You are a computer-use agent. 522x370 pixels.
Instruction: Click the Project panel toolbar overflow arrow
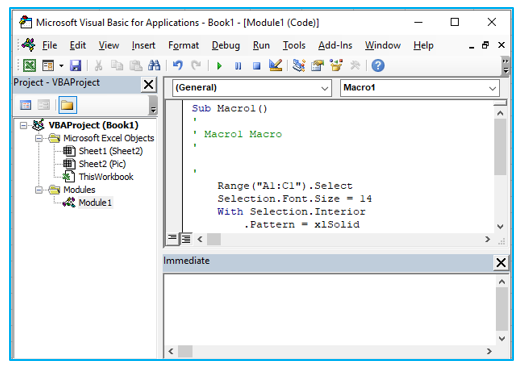pyautogui.click(x=153, y=105)
